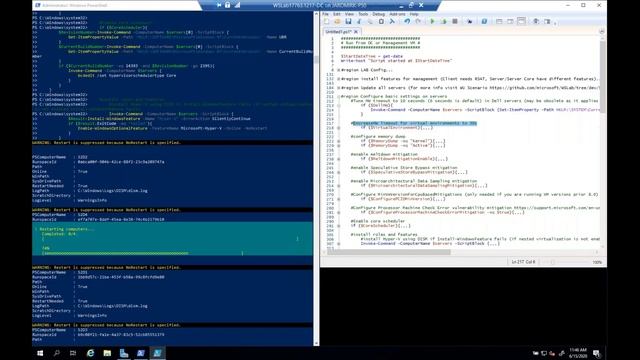Click highlighted increase timeout comment line
Image resolution: width=640 pixels, height=360 pixels.
point(413,123)
